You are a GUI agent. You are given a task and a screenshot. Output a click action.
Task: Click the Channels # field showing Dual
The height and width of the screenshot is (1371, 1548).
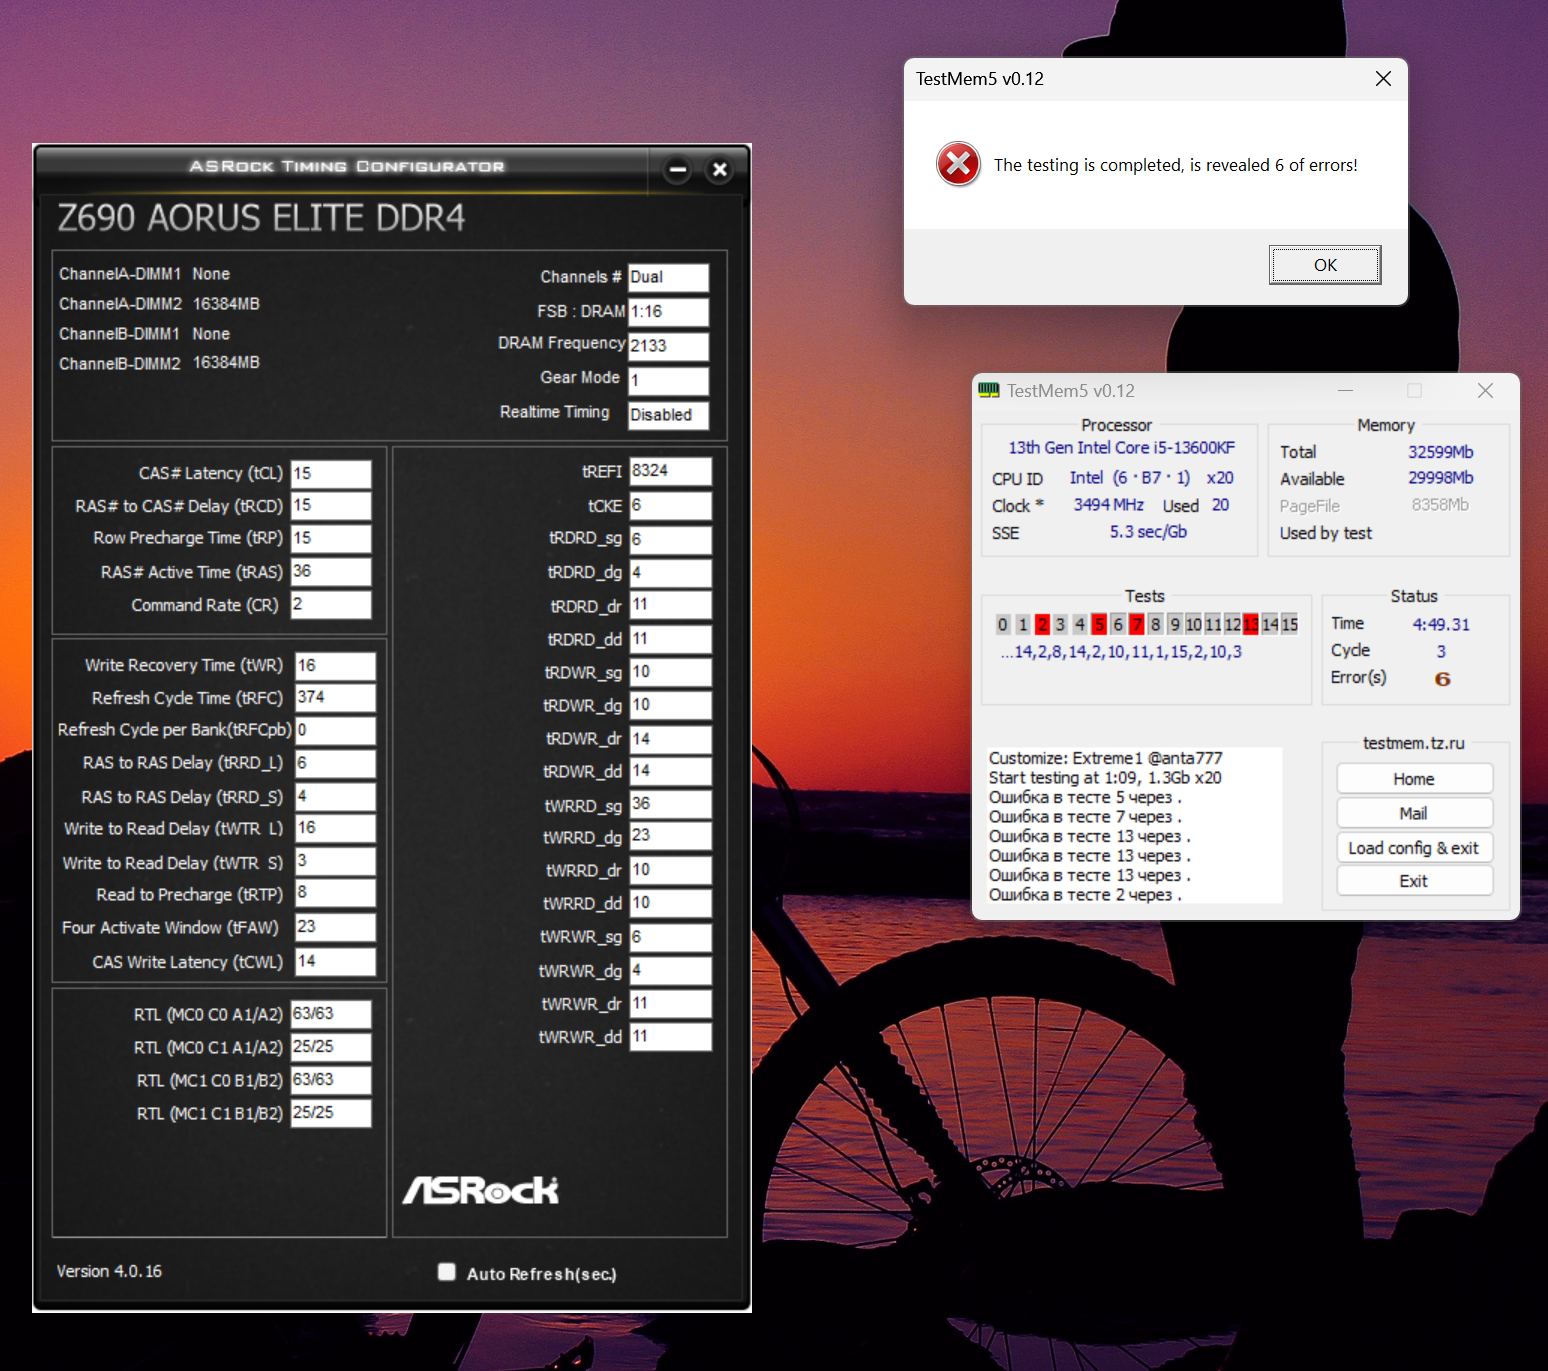[668, 277]
